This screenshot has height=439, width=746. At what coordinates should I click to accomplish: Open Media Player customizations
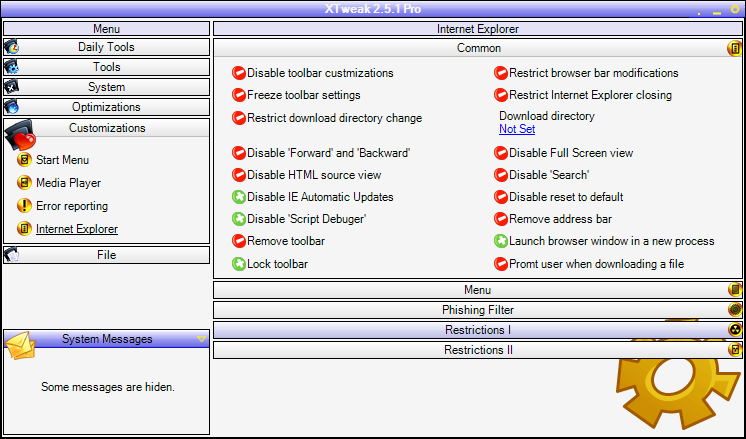pyautogui.click(x=69, y=183)
